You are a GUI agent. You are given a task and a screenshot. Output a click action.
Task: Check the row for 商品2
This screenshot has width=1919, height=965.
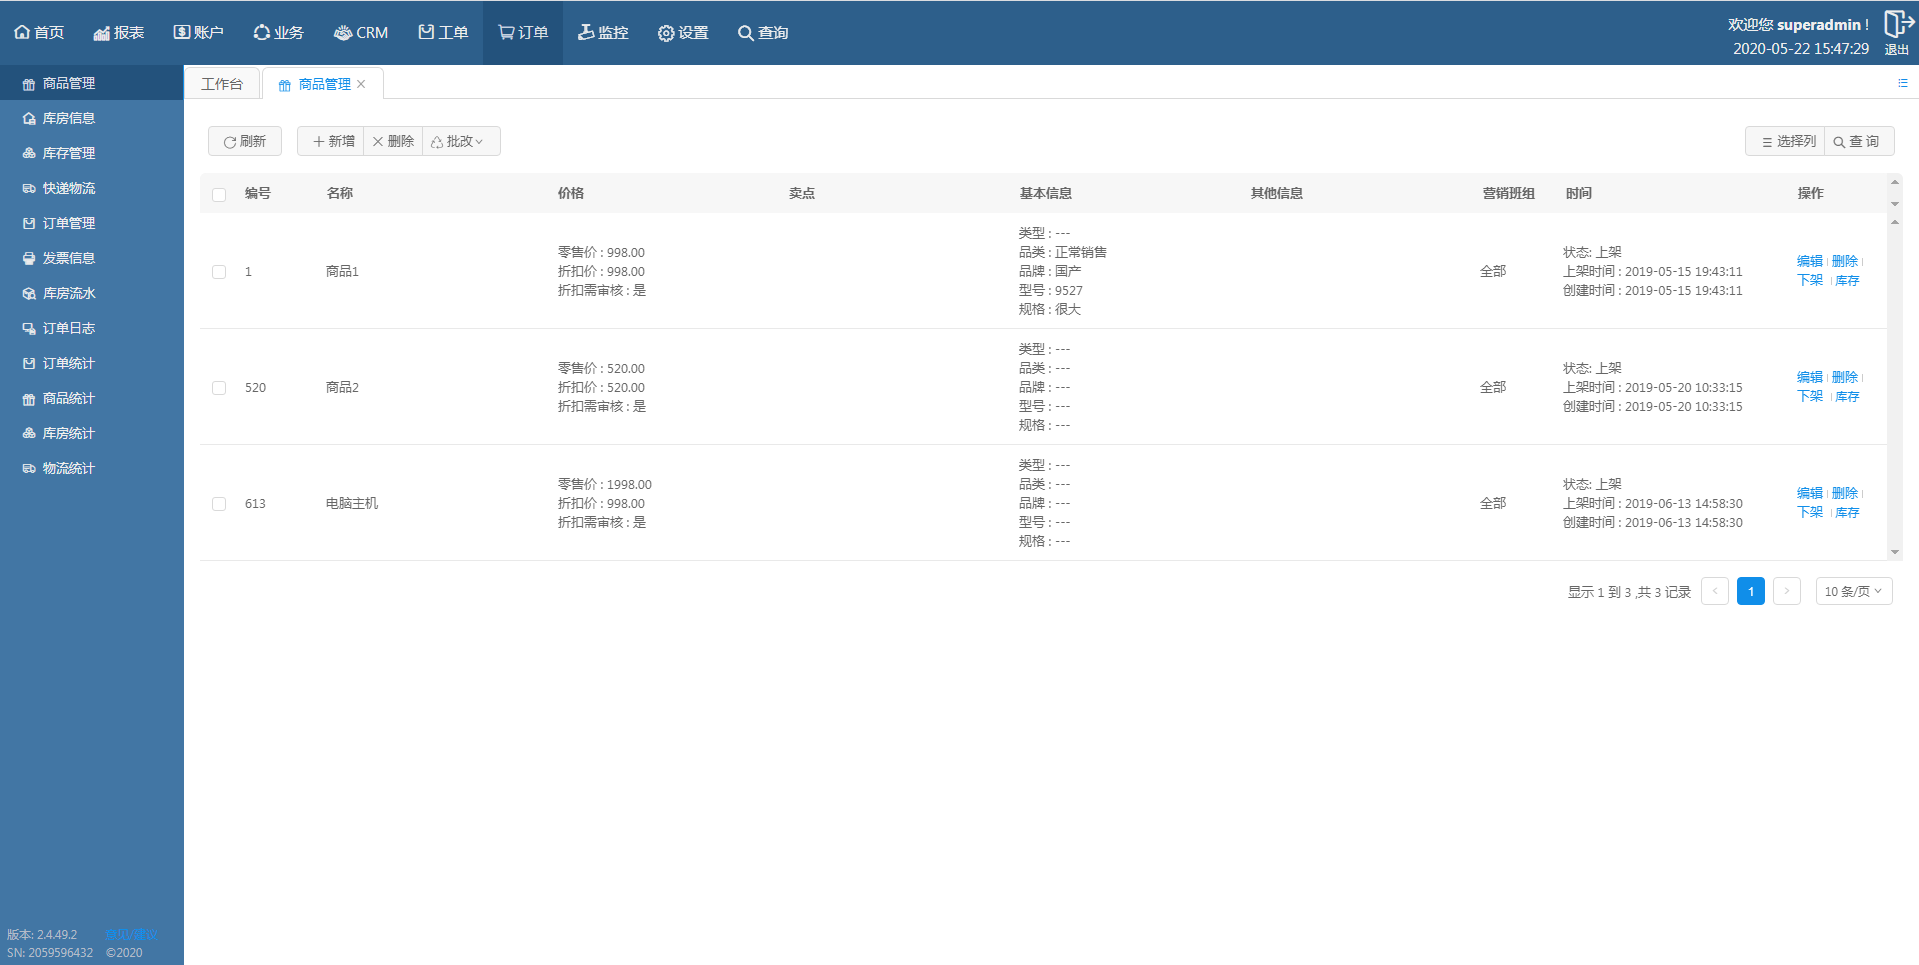point(219,388)
